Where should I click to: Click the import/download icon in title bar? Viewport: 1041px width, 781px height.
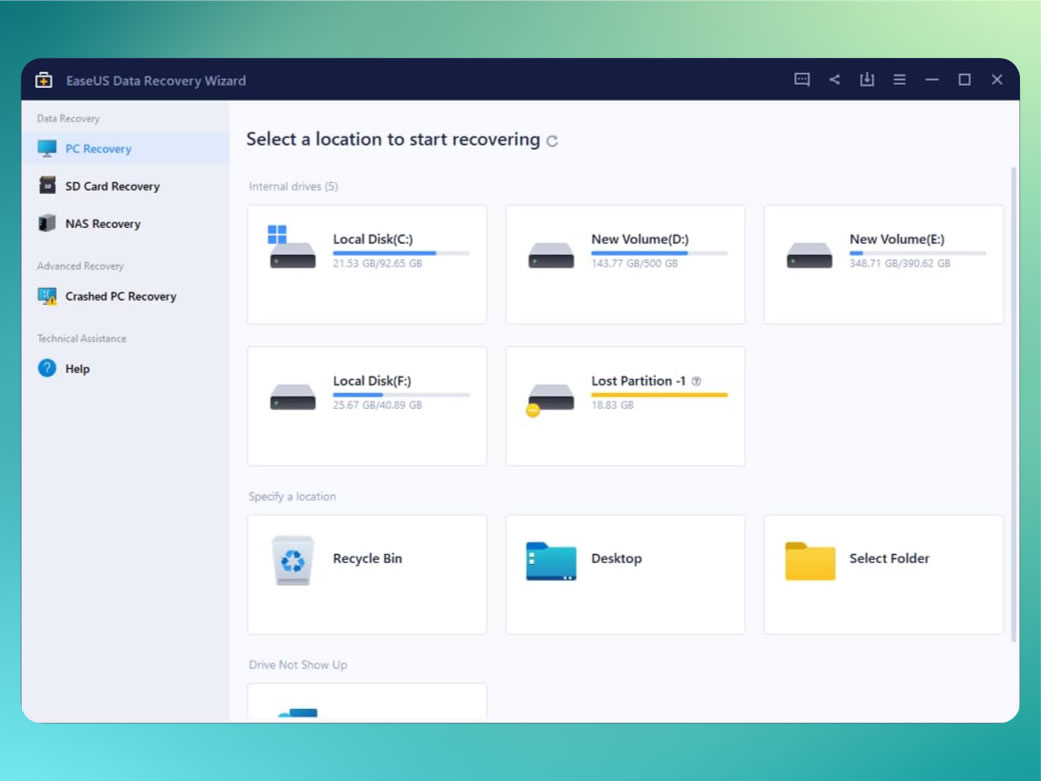pyautogui.click(x=867, y=80)
